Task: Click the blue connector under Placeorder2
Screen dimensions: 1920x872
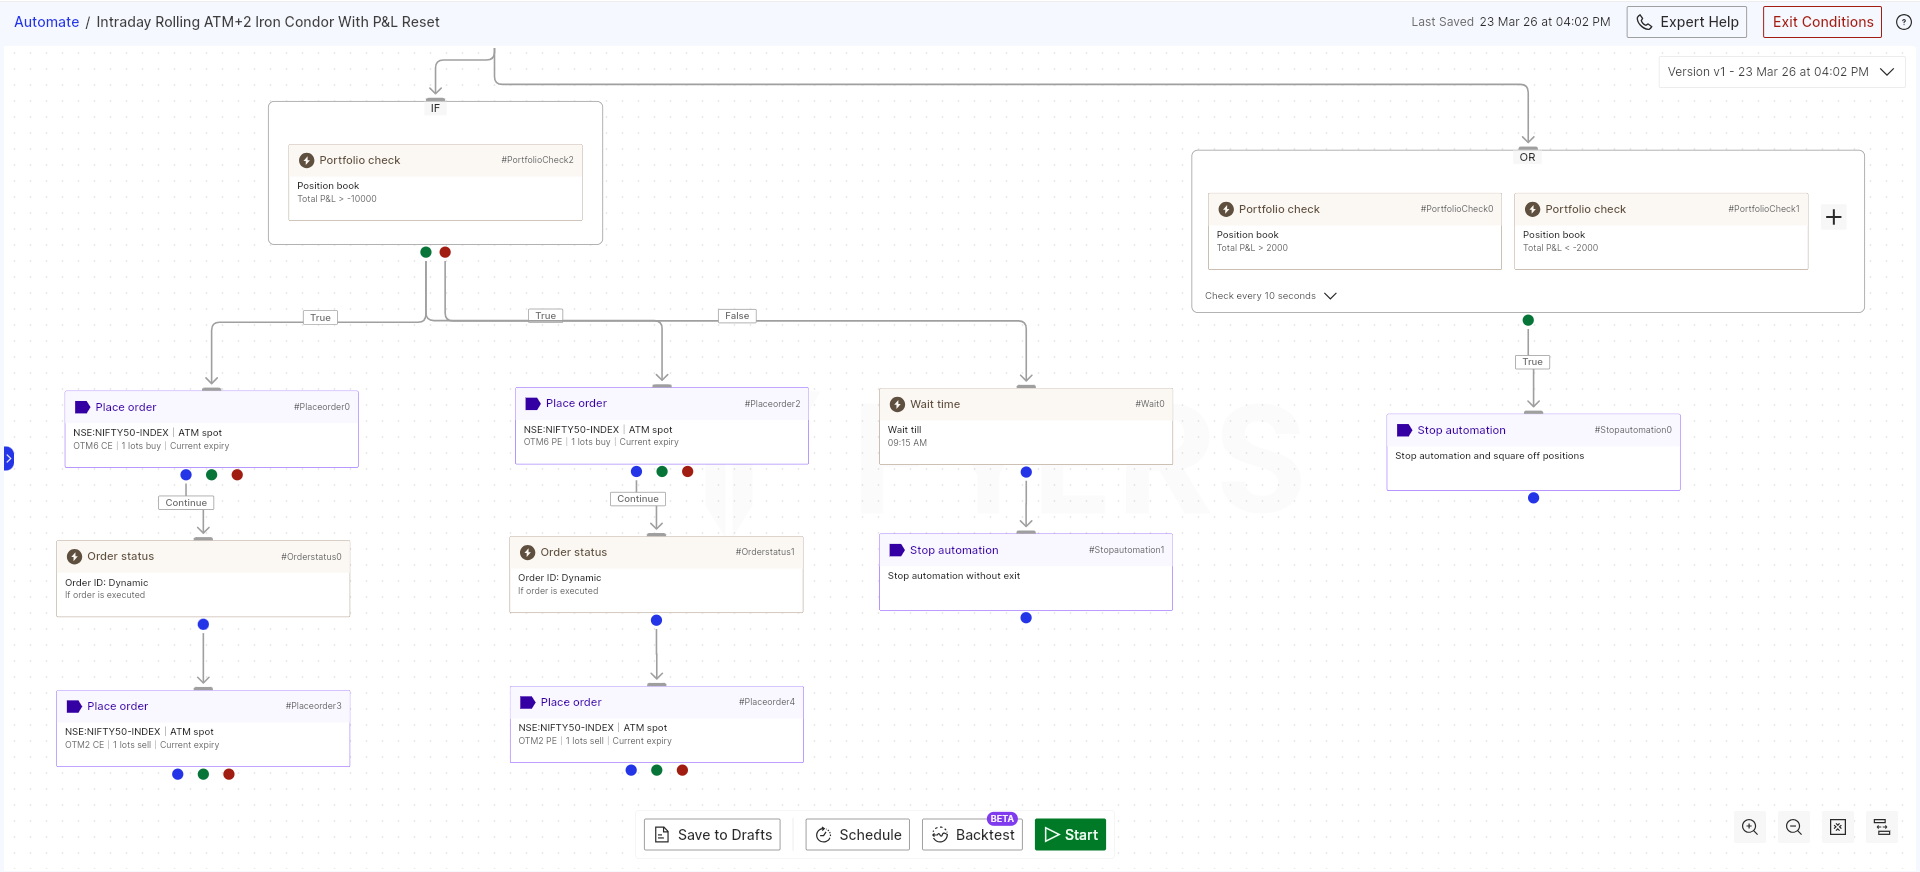Action: point(636,471)
